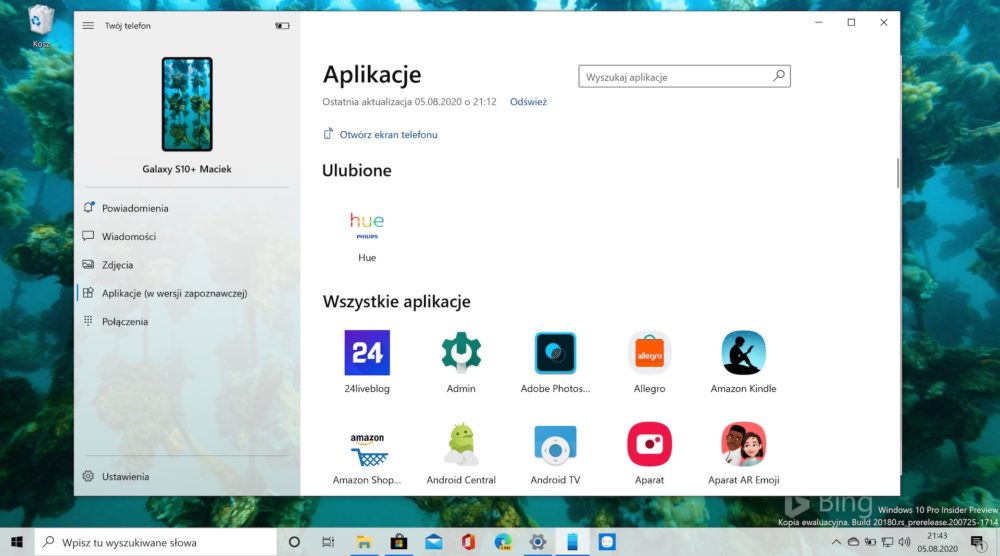This screenshot has width=1000, height=556.
Task: Open Edge Canary from taskbar
Action: coord(503,542)
